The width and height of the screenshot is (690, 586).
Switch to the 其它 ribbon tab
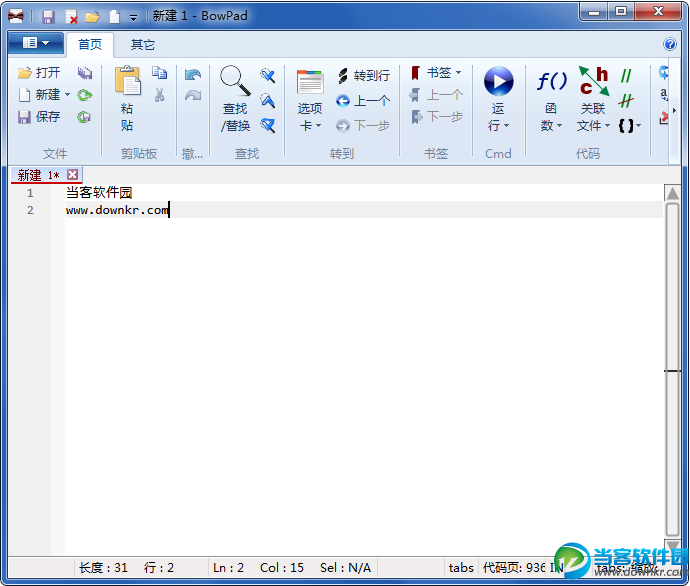click(x=143, y=44)
